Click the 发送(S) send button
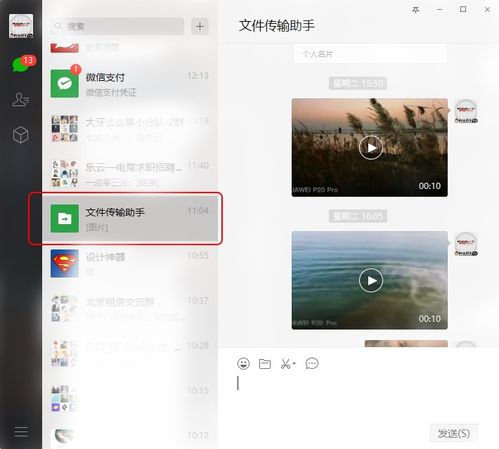This screenshot has height=449, width=499. (x=454, y=433)
